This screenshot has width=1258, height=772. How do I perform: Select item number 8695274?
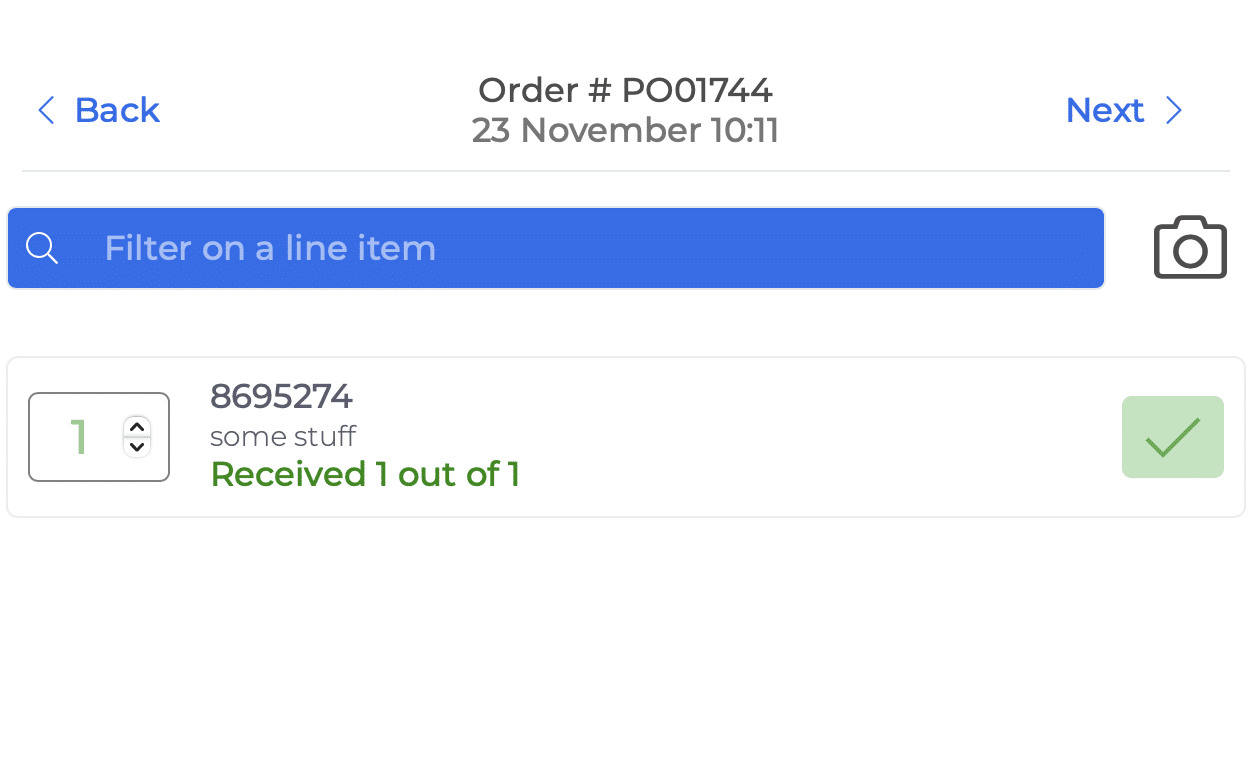[281, 396]
